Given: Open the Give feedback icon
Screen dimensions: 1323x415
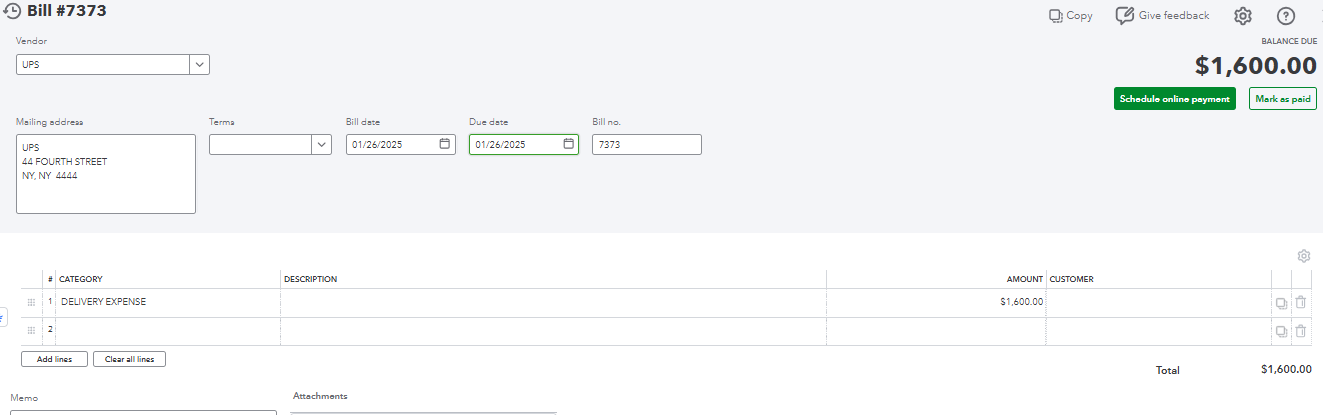Looking at the screenshot, I should [x=1125, y=15].
